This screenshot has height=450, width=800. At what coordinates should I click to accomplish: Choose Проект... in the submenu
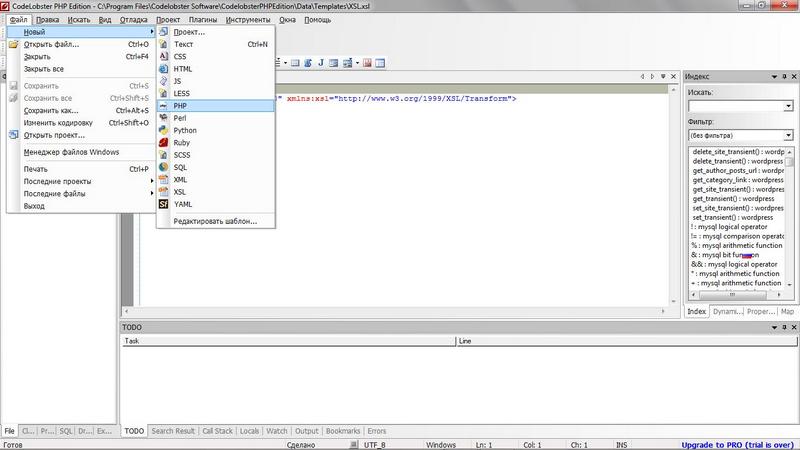click(216, 32)
